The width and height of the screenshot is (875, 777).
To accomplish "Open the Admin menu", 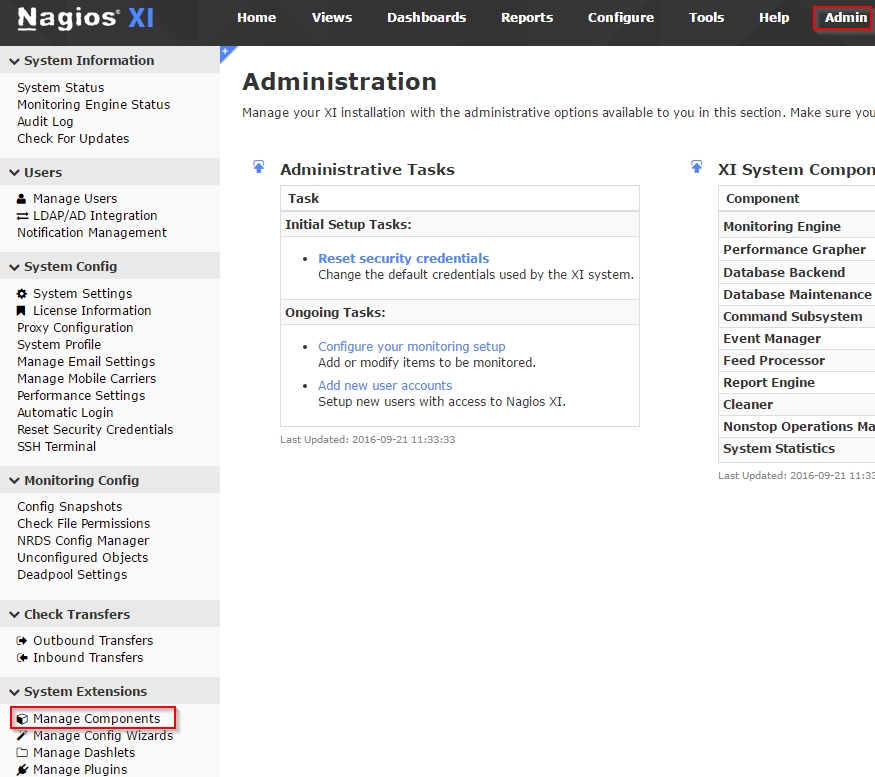I will click(x=844, y=18).
